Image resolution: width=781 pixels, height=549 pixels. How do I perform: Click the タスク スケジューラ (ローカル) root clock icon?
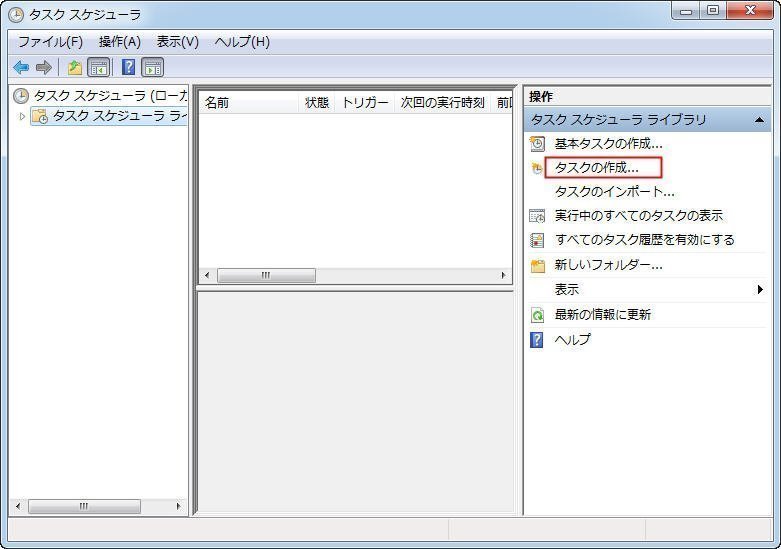point(20,96)
